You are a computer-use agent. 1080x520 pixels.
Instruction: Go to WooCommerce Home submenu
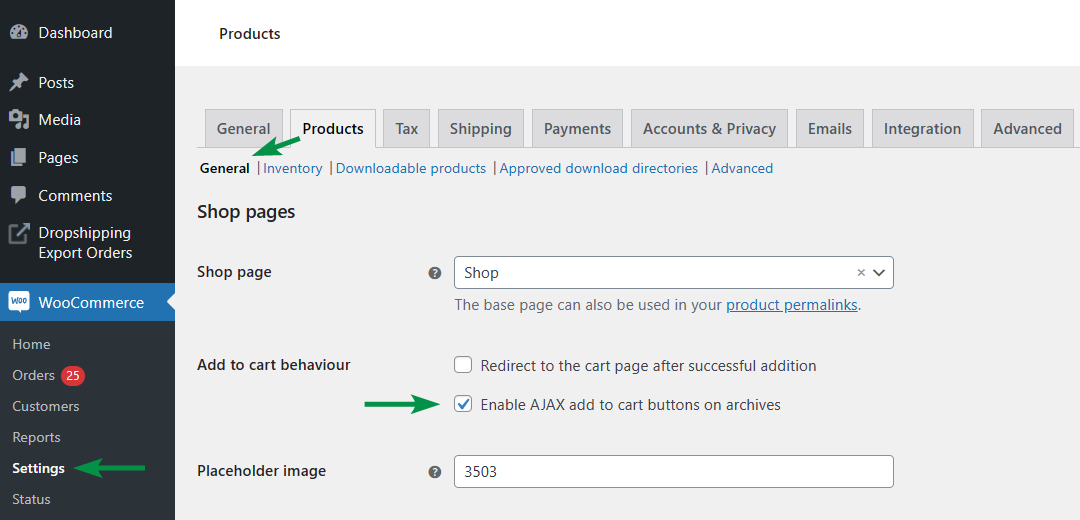(x=31, y=344)
